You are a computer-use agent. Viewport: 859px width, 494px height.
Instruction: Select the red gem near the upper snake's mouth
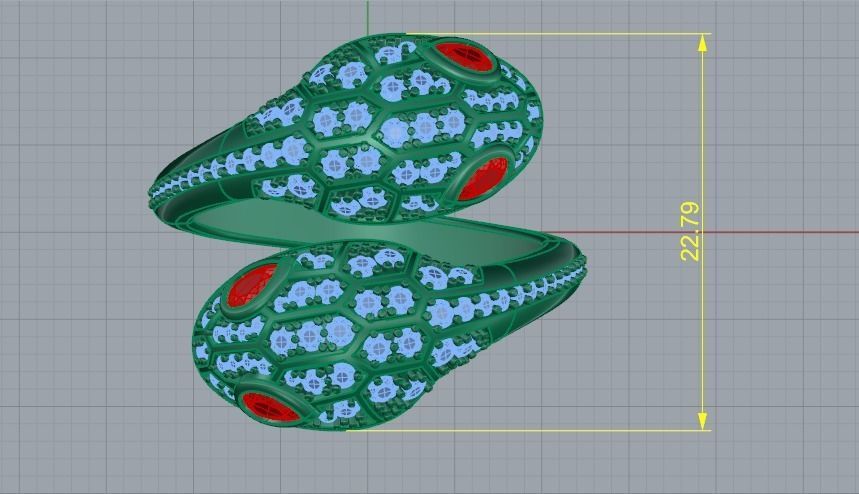[x=484, y=178]
